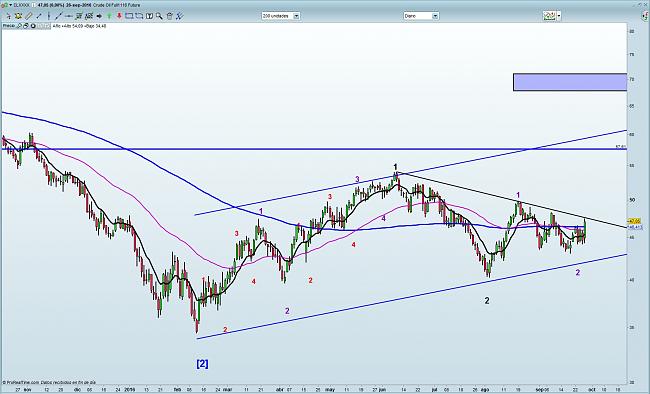Open the instrument selector arrow in title bar

10,5
